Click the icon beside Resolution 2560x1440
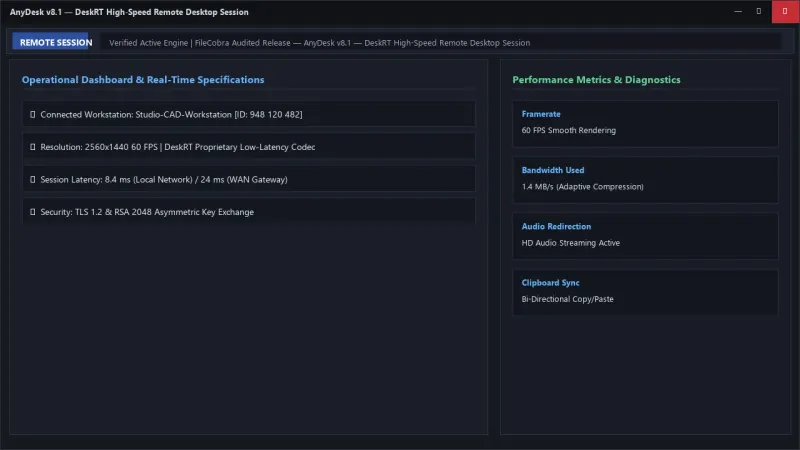This screenshot has height=450, width=800. (x=33, y=147)
